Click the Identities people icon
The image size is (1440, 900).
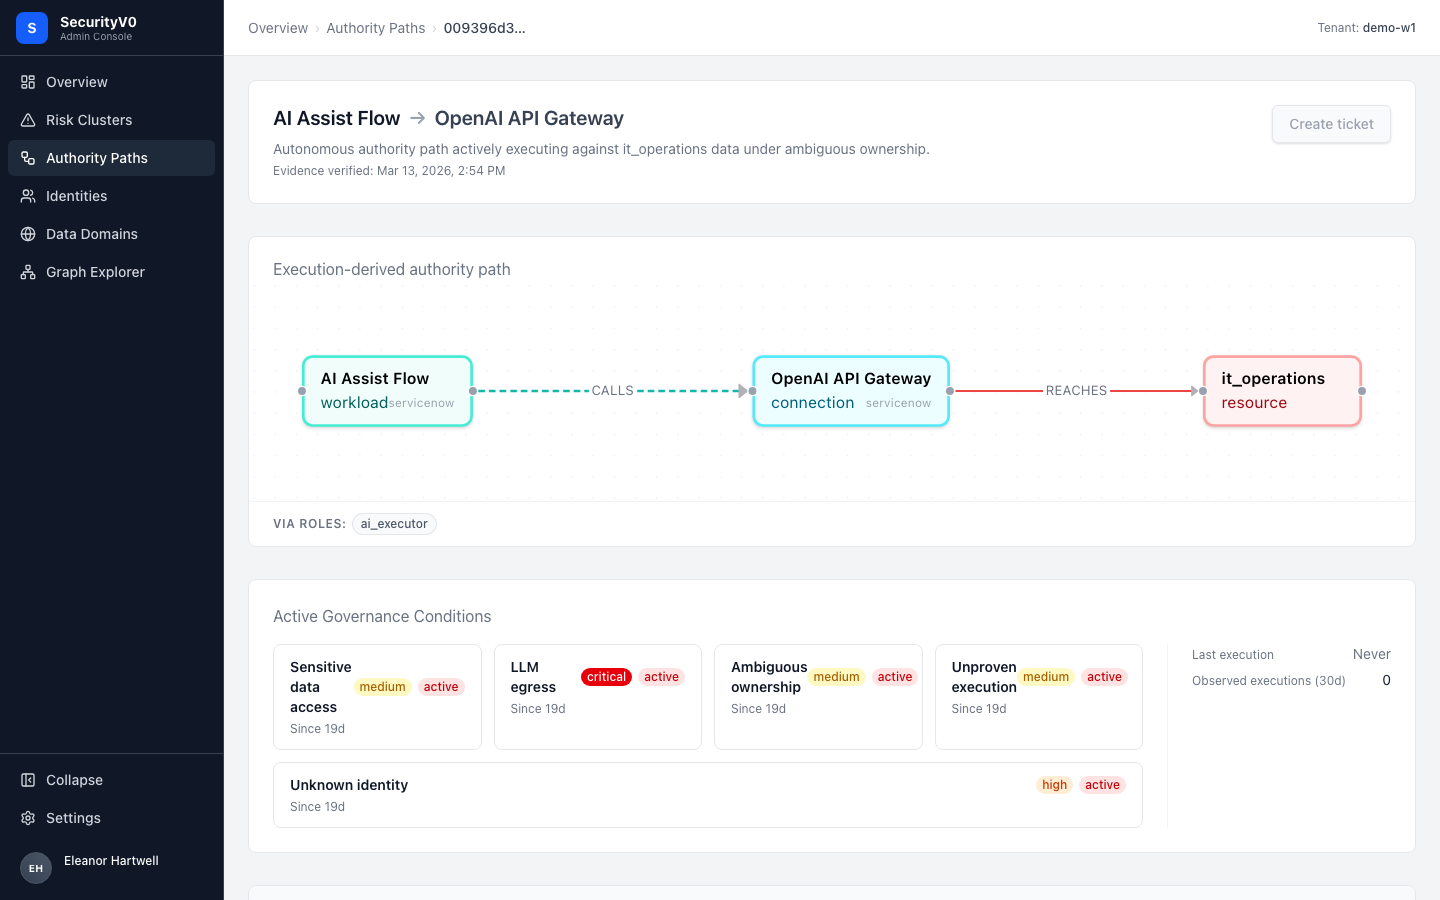(28, 196)
